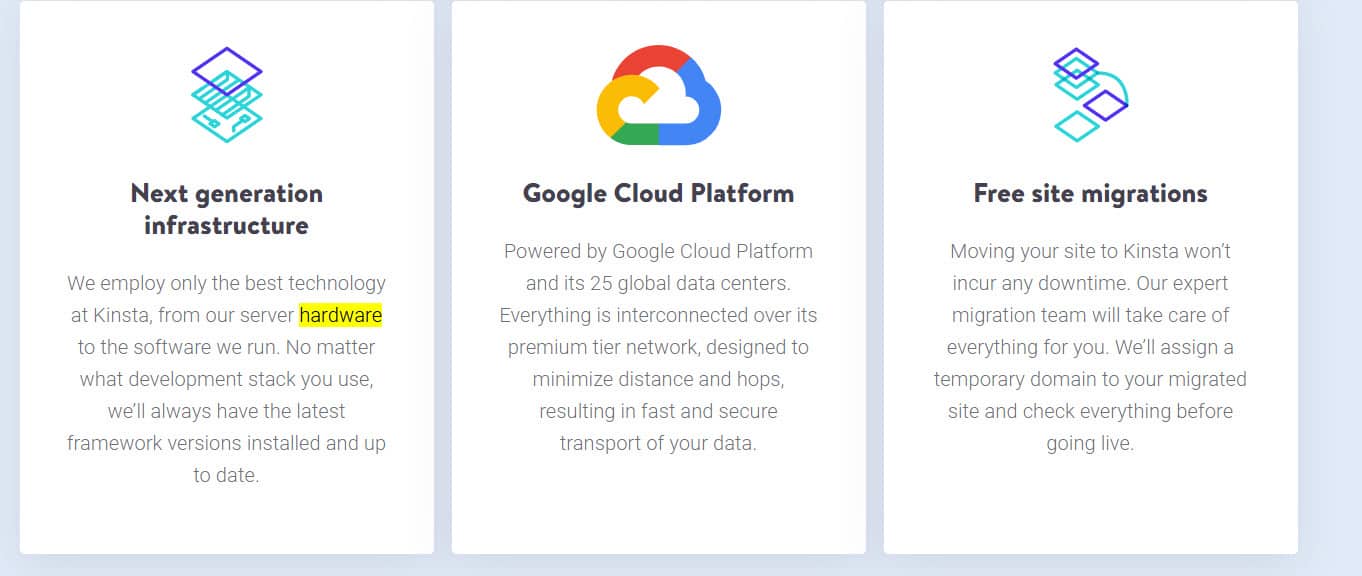
Task: Click the blue part of the Google Cloud logo
Action: tap(702, 110)
